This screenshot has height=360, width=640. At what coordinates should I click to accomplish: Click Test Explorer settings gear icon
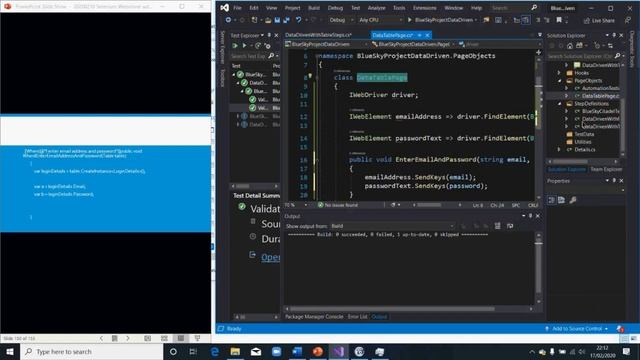pyautogui.click(x=268, y=46)
